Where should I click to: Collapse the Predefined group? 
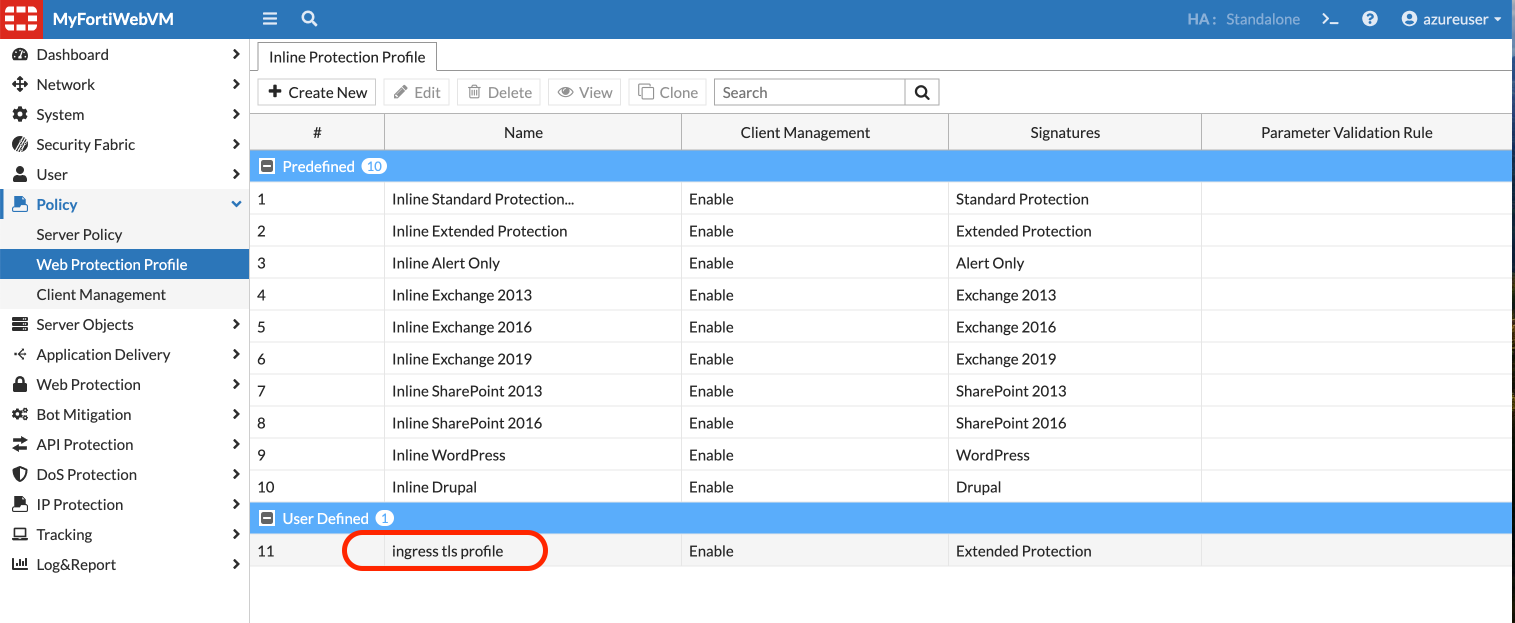tap(267, 166)
